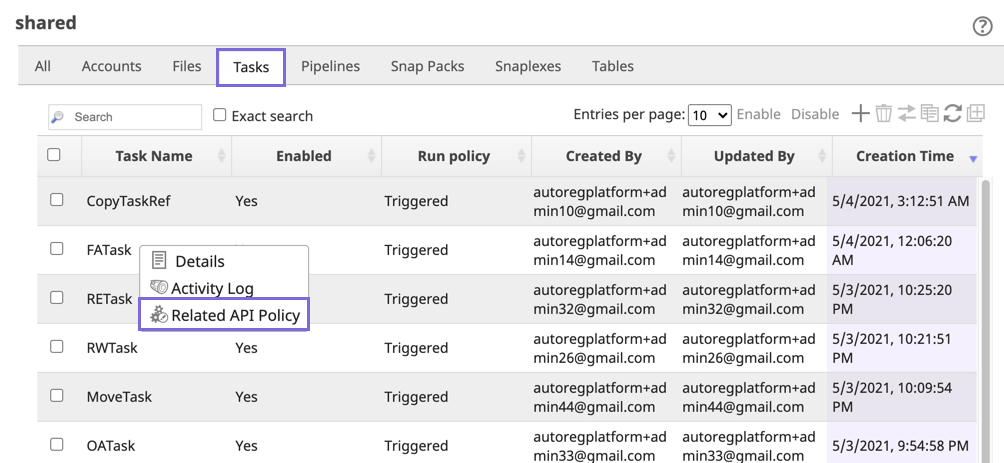Click the Related API Policy gear icon
Screen dimensions: 1004x463
[x=159, y=314]
